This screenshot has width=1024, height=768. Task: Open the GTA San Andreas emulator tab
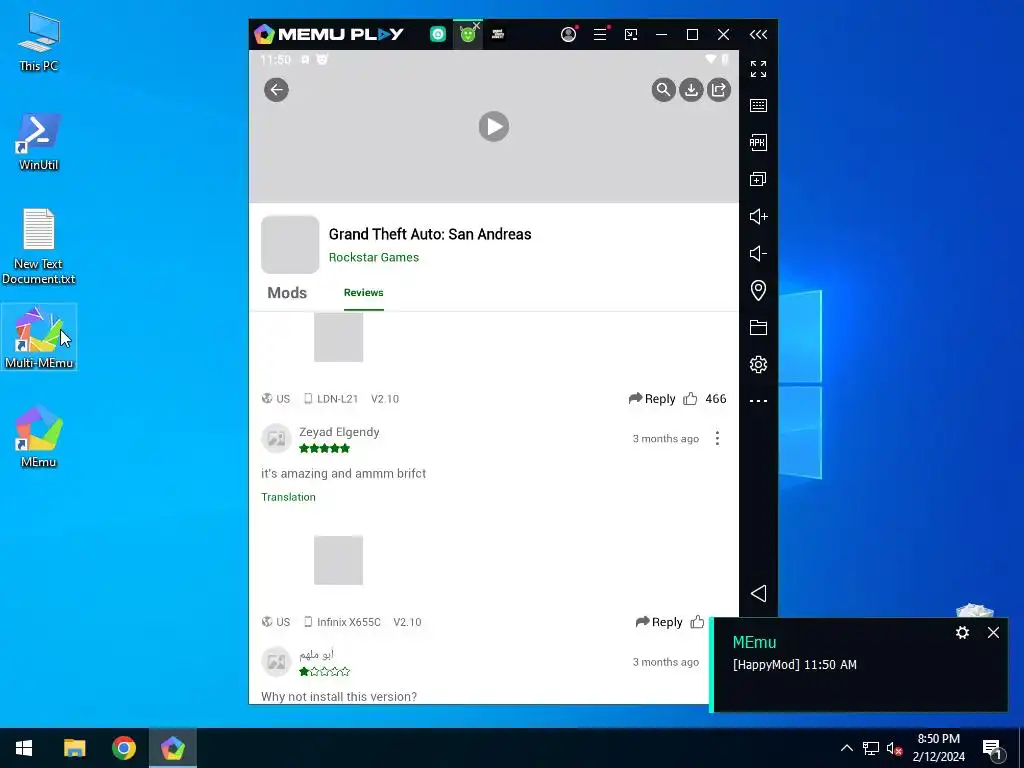pos(498,35)
